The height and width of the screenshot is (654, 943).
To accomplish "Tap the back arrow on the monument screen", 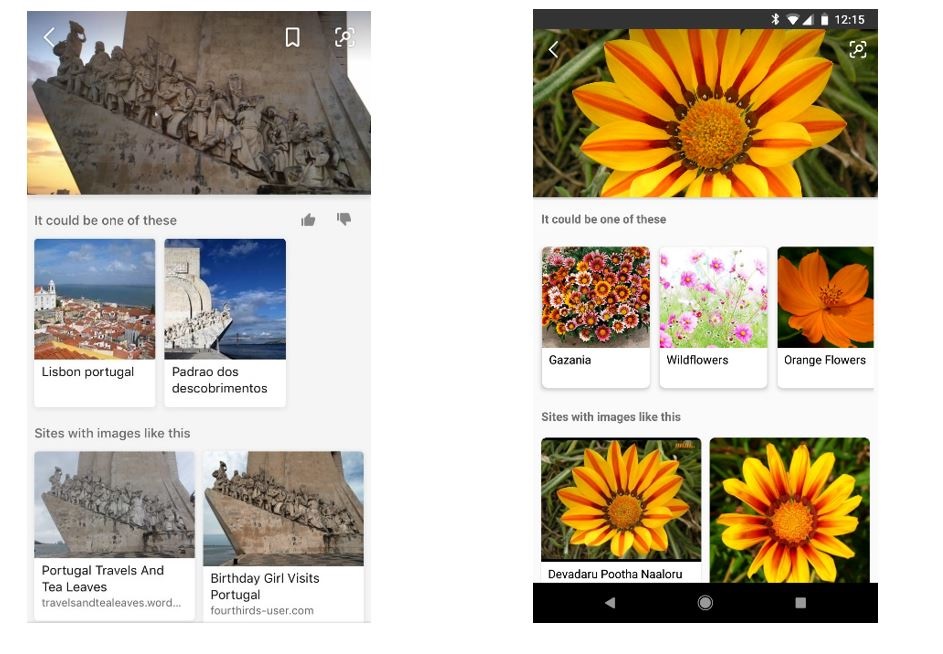I will click(49, 37).
